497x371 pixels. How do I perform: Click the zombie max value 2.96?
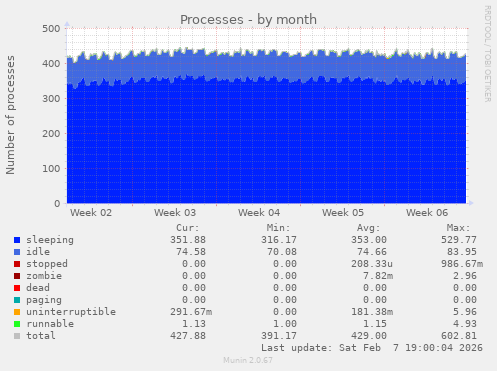tap(465, 276)
